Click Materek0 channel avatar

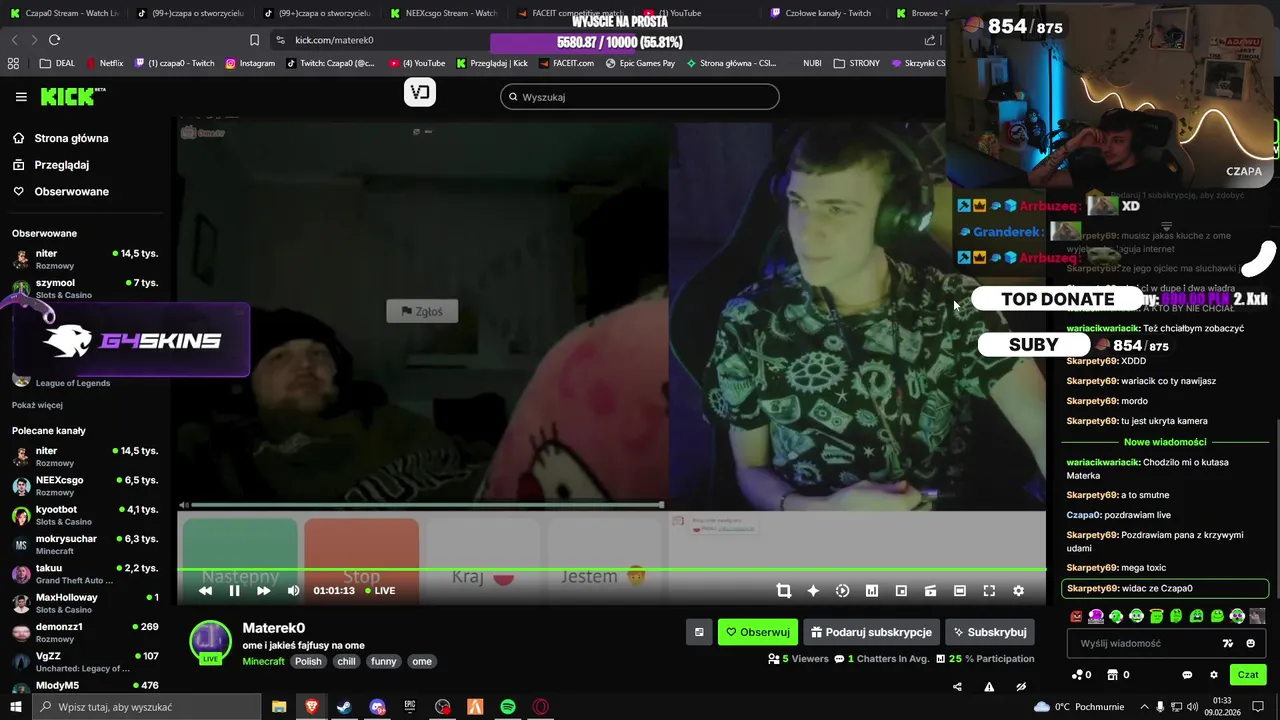pyautogui.click(x=211, y=642)
